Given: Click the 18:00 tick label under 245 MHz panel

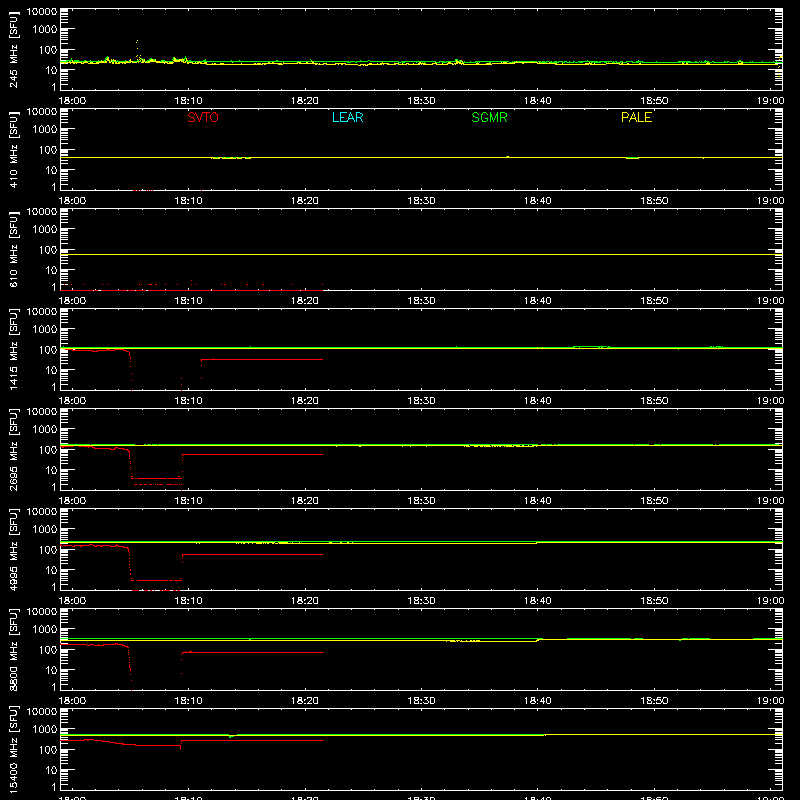Looking at the screenshot, I should 72,101.
